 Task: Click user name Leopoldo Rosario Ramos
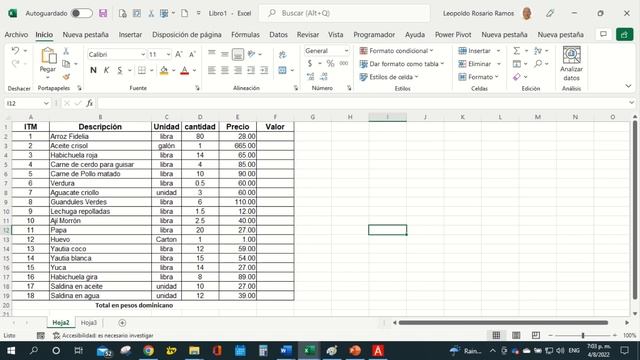click(478, 13)
